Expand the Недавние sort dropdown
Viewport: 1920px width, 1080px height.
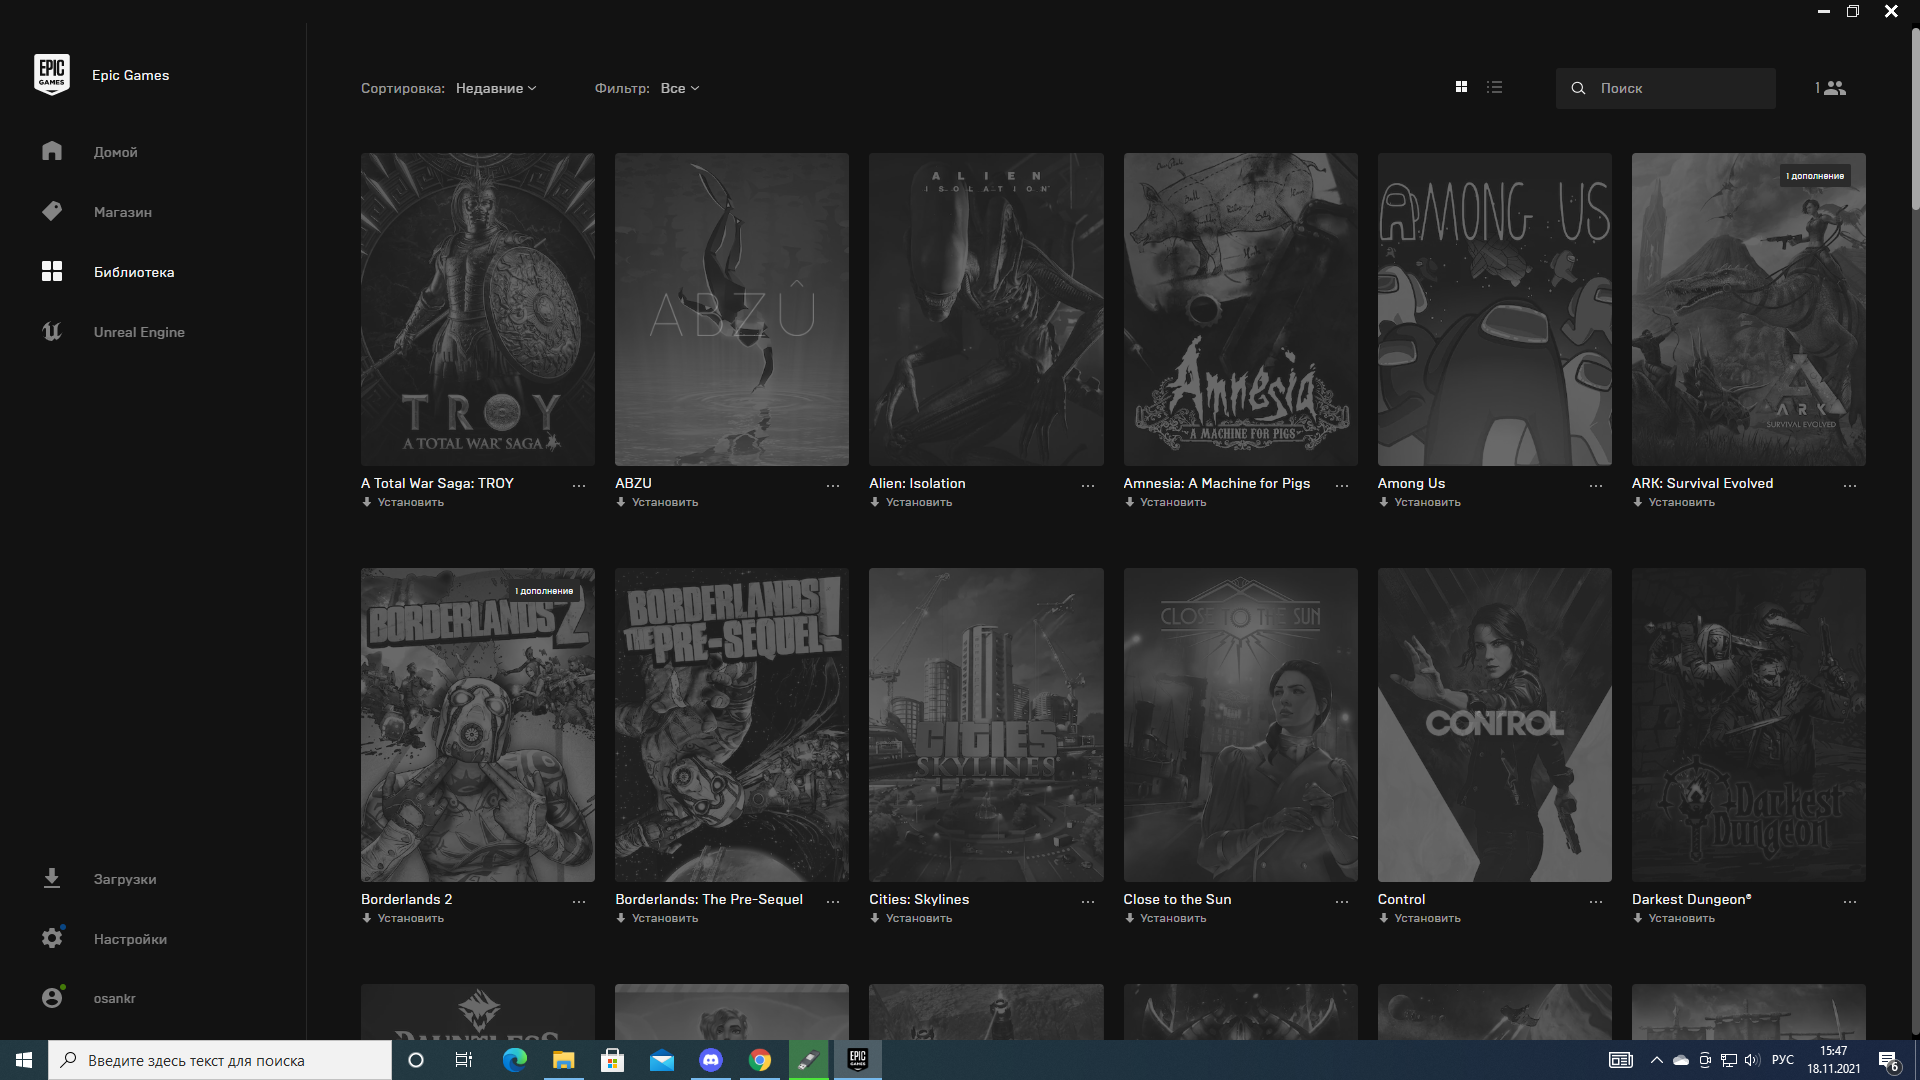(x=496, y=88)
